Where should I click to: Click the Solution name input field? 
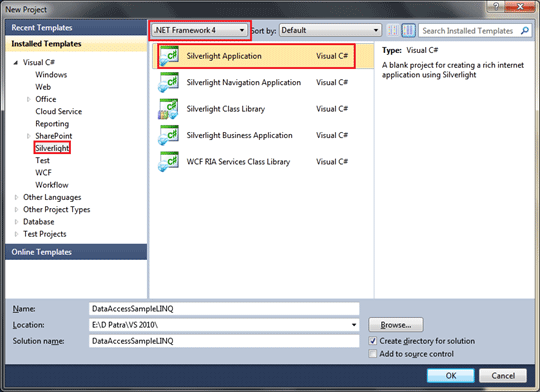point(224,341)
